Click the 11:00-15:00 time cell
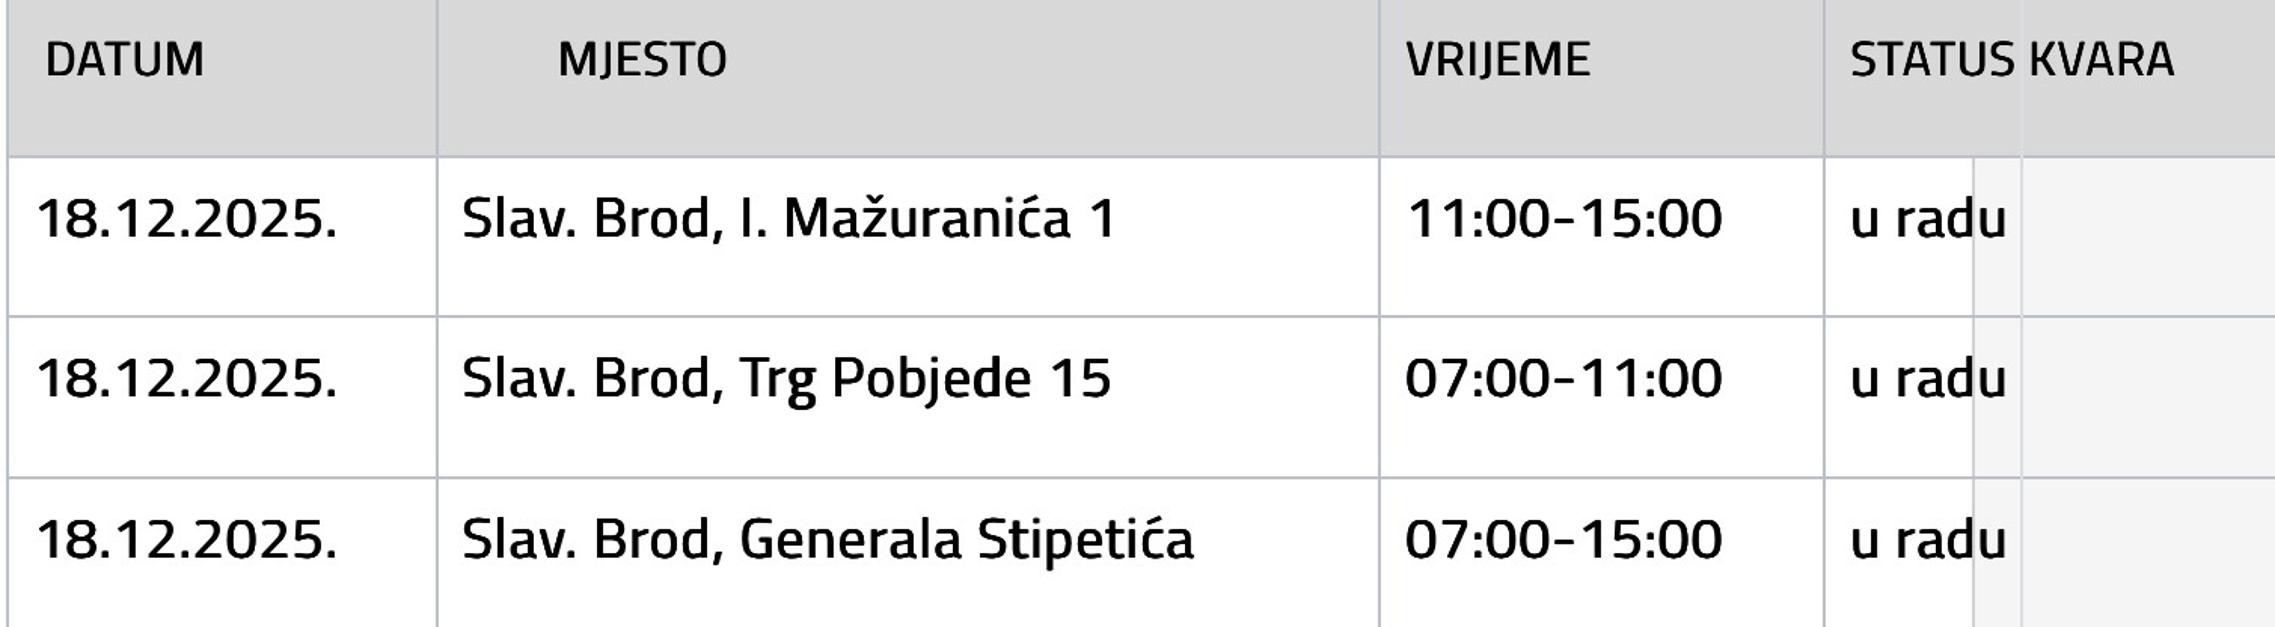Screen dimensions: 2275x627 click(x=1563, y=219)
